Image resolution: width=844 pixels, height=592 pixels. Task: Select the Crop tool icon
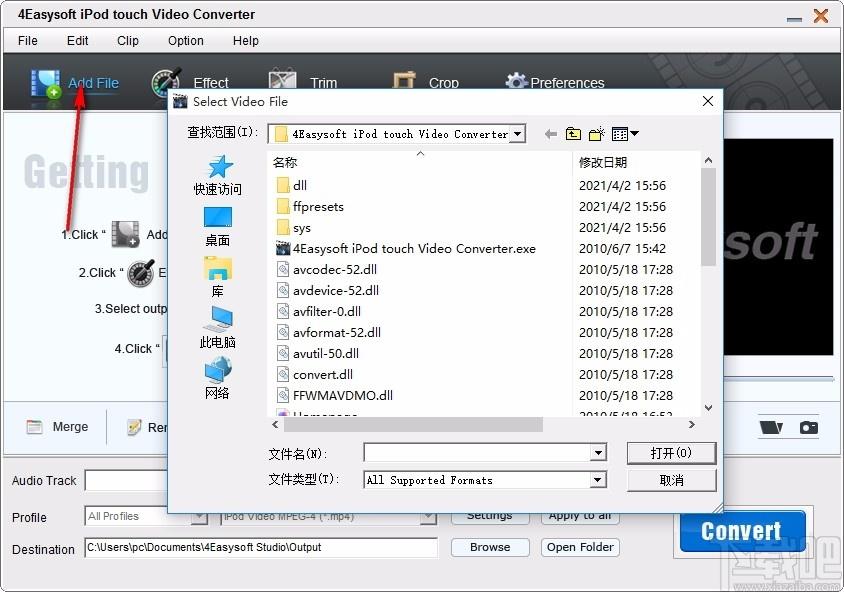coord(404,81)
